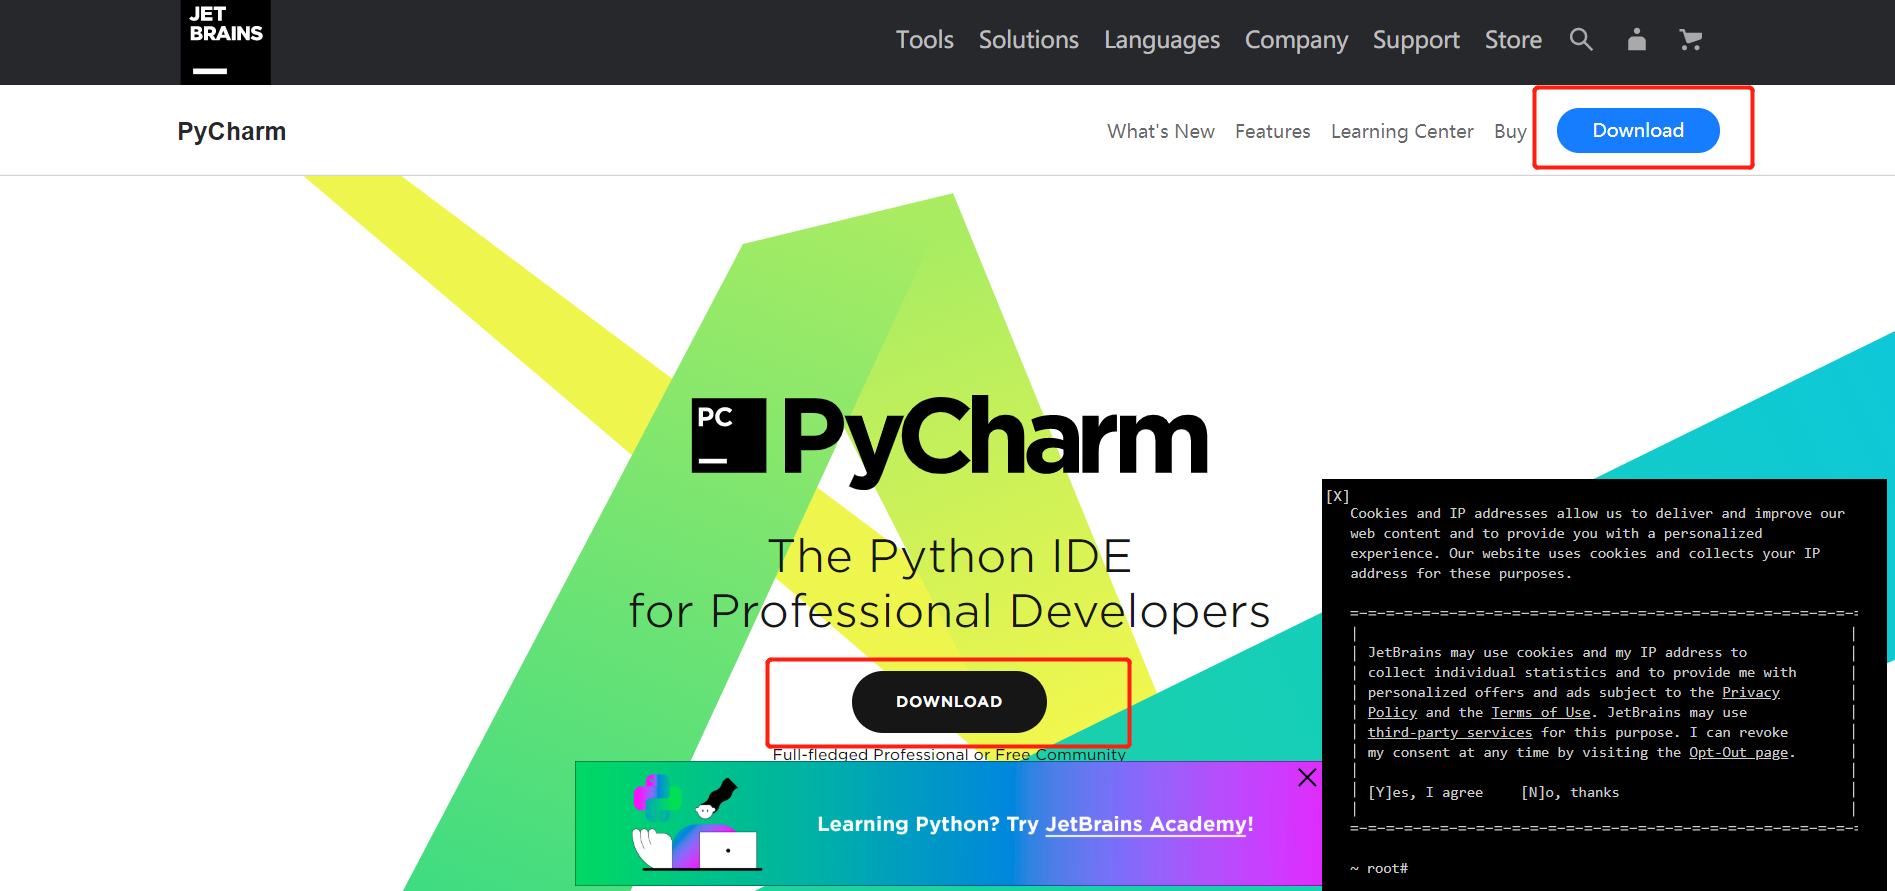Image resolution: width=1895 pixels, height=891 pixels.
Task: Open the Tools menu
Action: pos(925,40)
